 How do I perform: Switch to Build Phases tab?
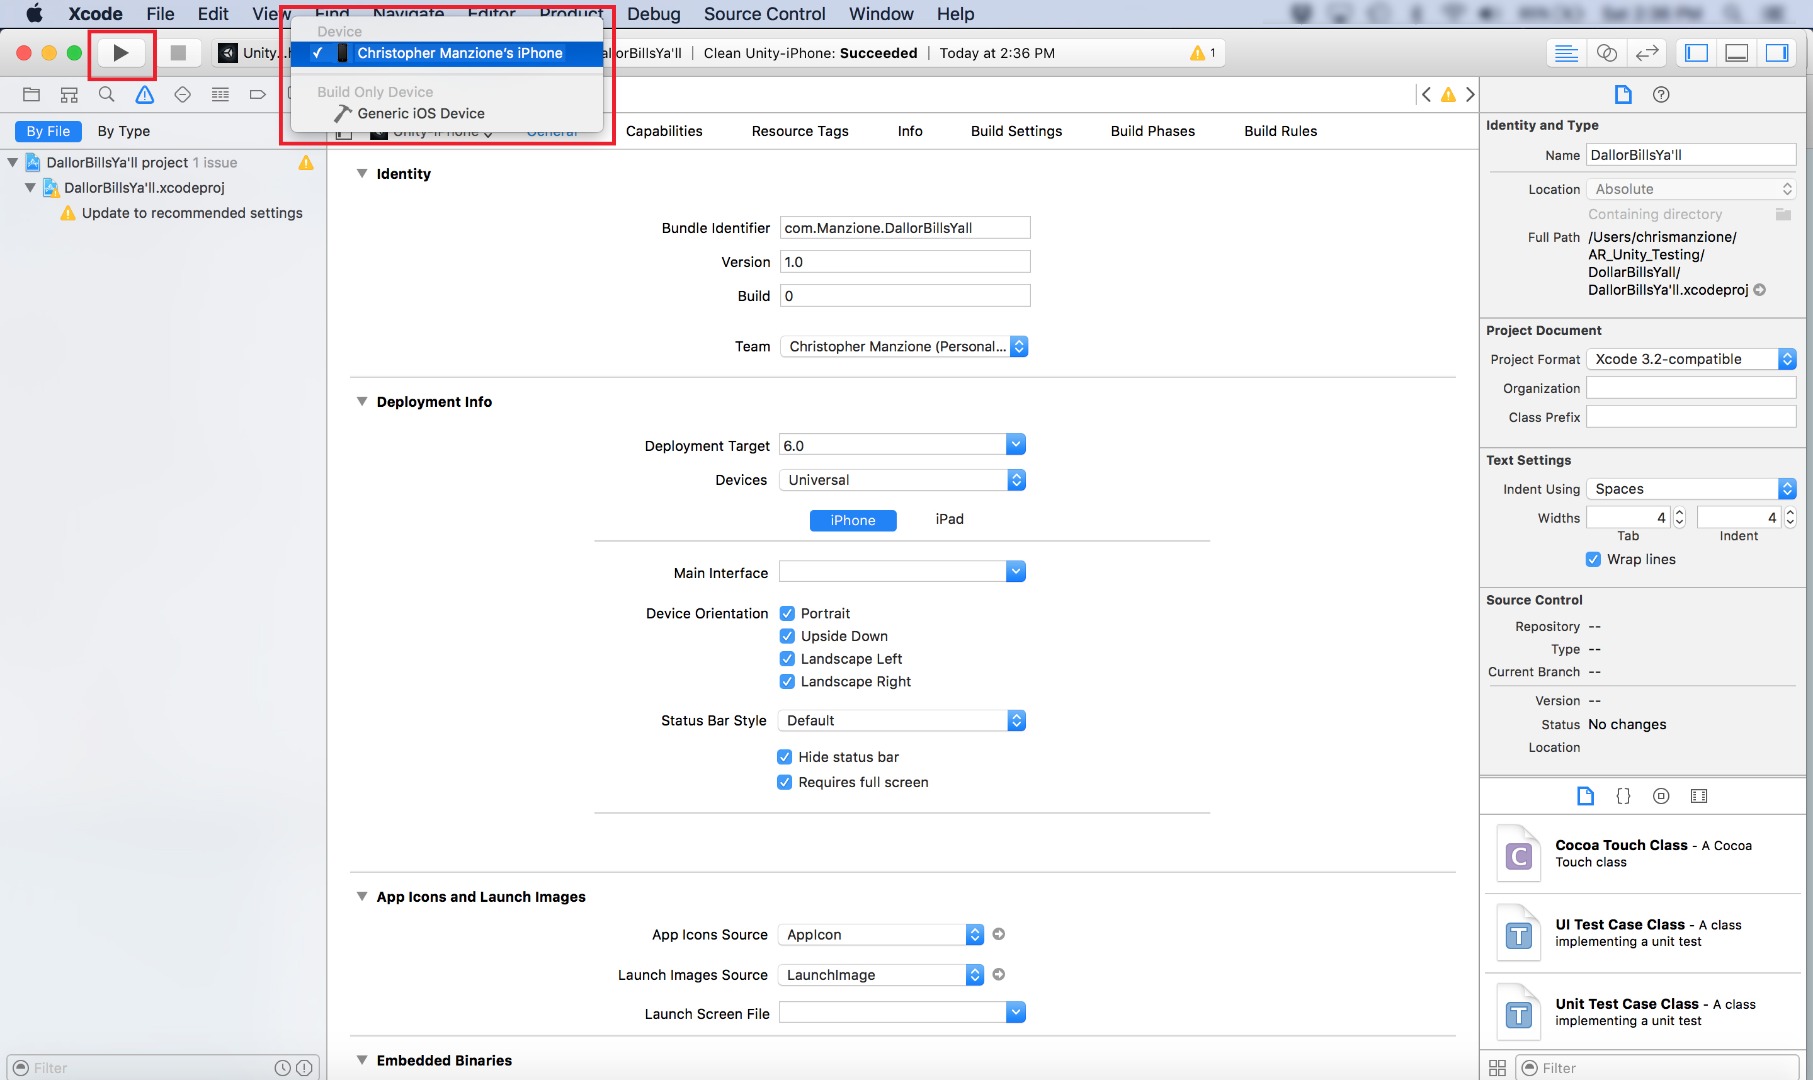click(x=1153, y=131)
